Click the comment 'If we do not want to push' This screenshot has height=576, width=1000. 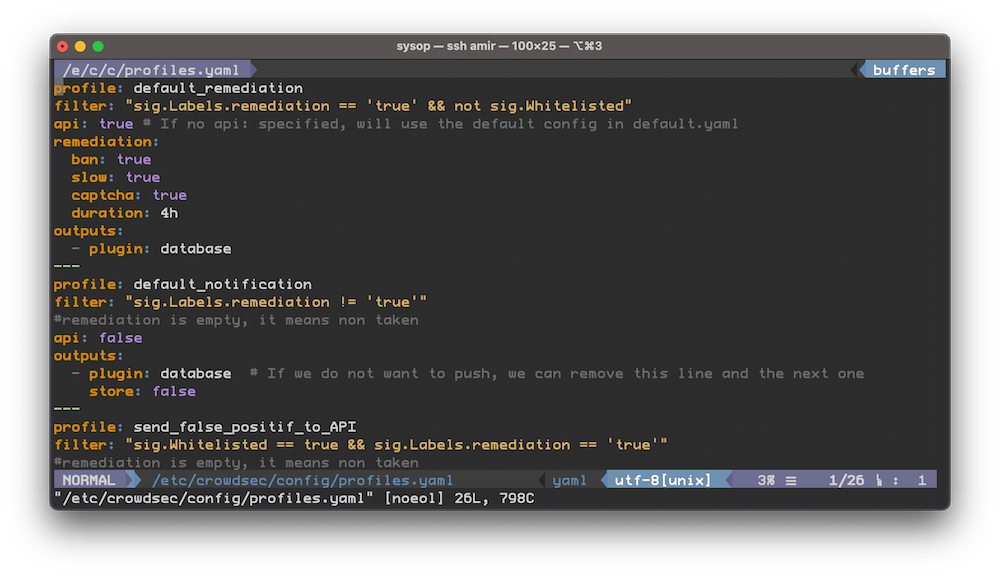tap(557, 373)
